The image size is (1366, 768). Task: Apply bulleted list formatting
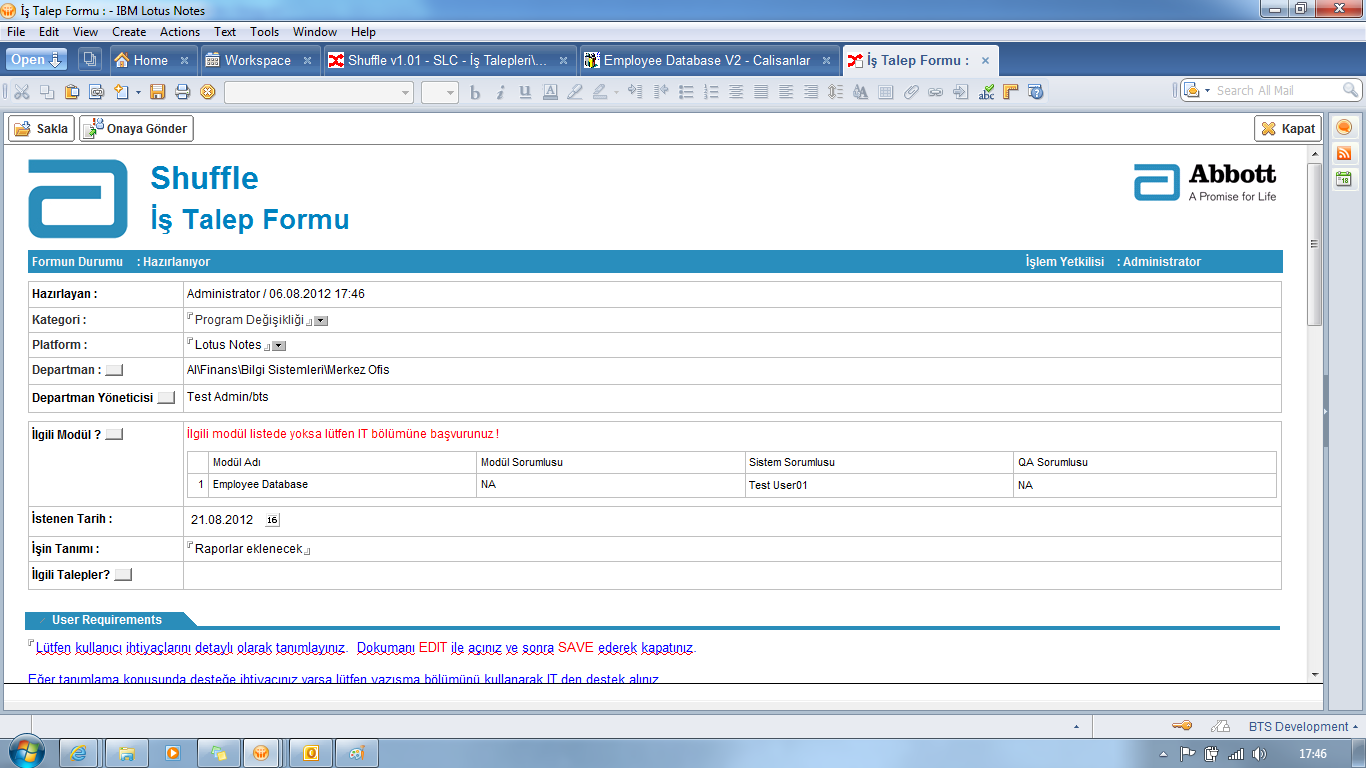(686, 92)
